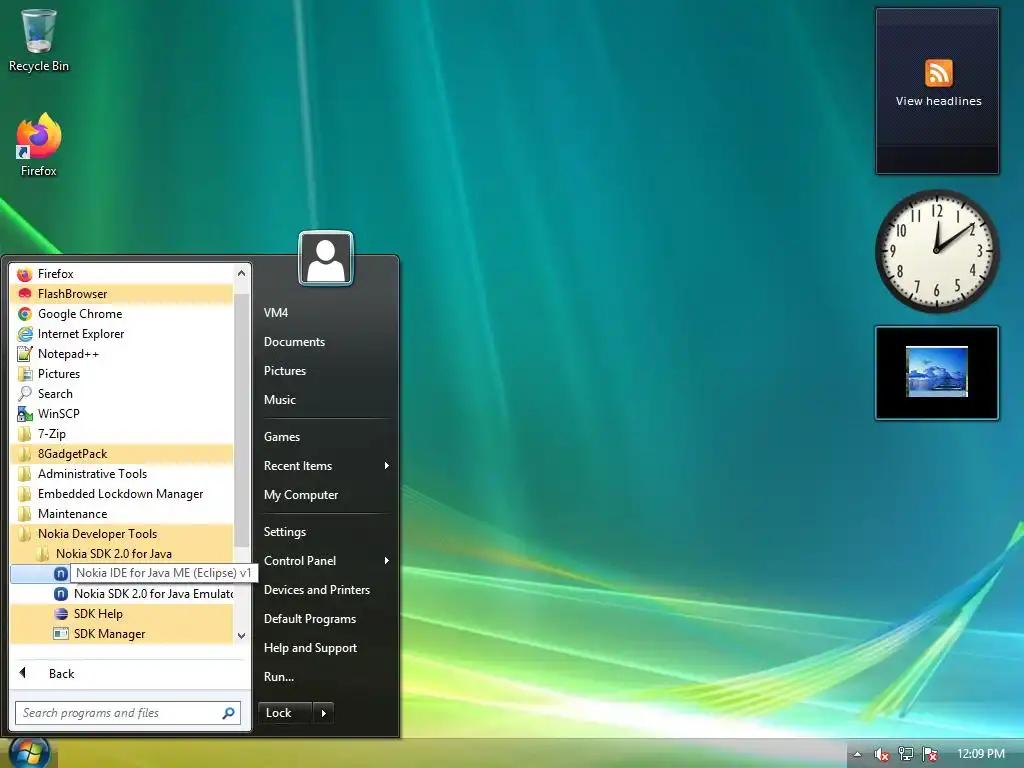Click the Windows Start orb
Image resolution: width=1024 pixels, height=768 pixels.
[x=29, y=753]
